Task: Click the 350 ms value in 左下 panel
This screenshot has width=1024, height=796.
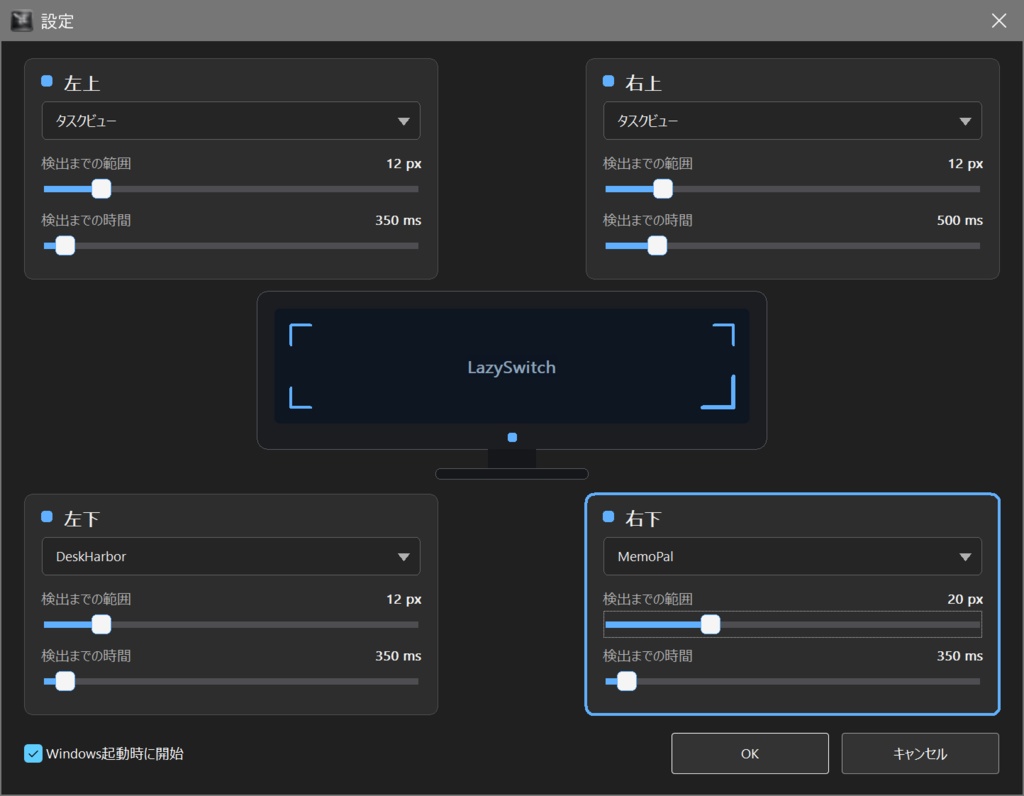Action: 398,656
